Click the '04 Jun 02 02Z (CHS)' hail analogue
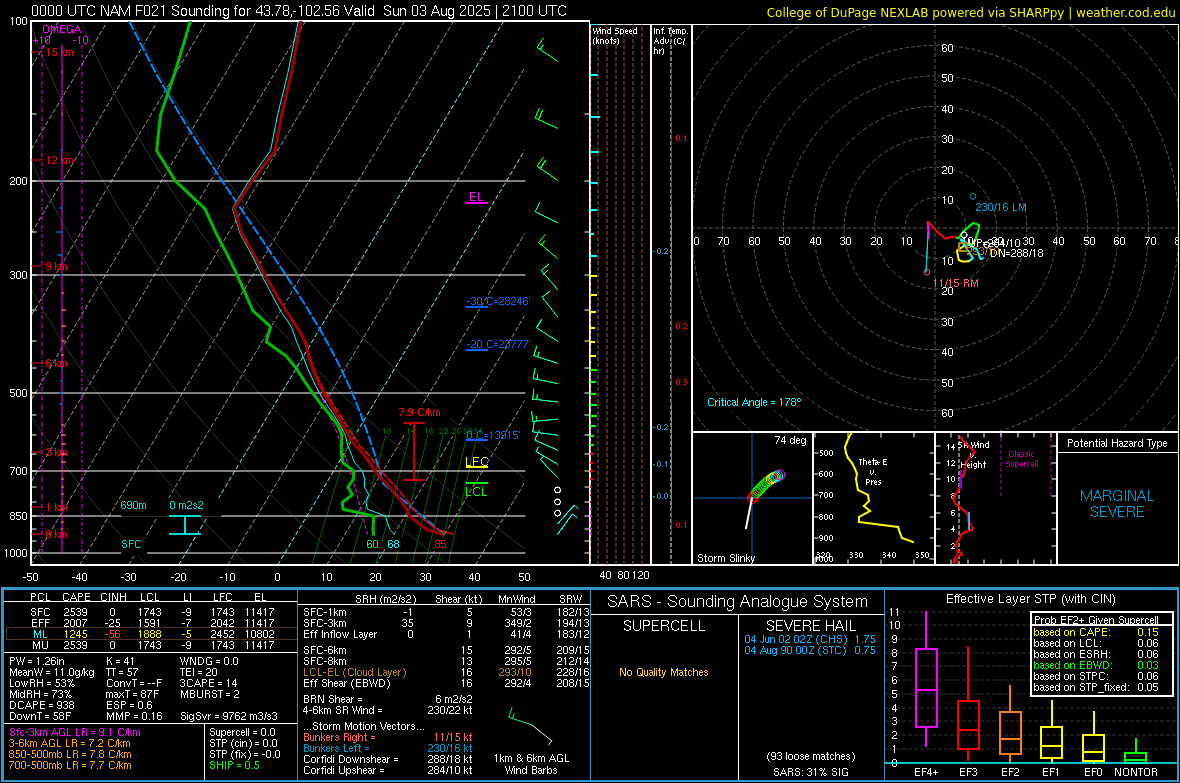The width and height of the screenshot is (1180, 783). tap(810, 639)
